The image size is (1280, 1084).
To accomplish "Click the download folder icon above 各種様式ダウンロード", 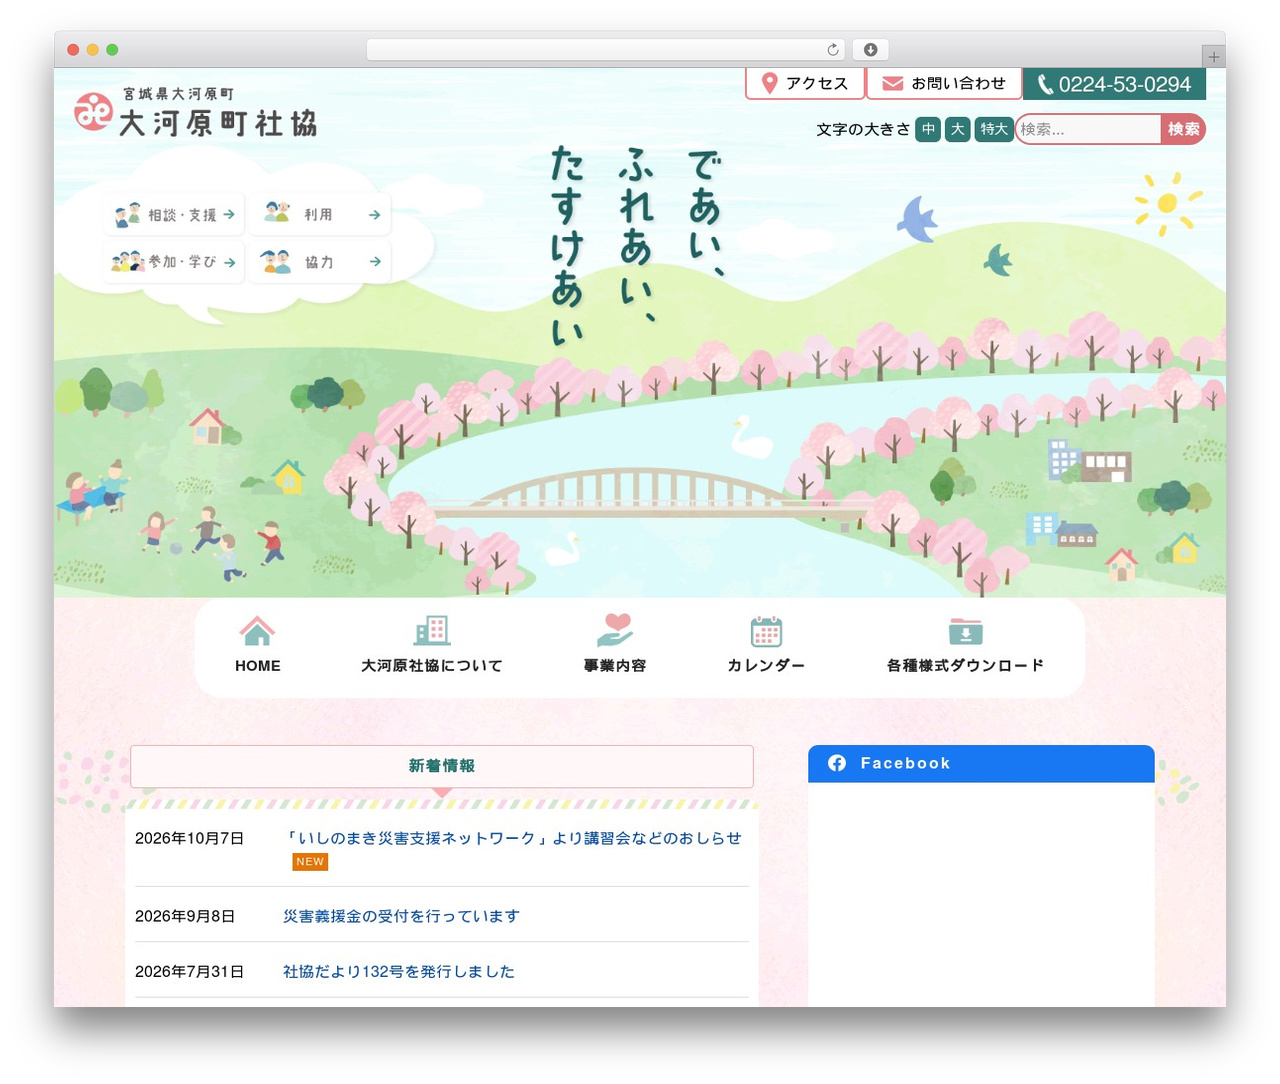I will (966, 631).
